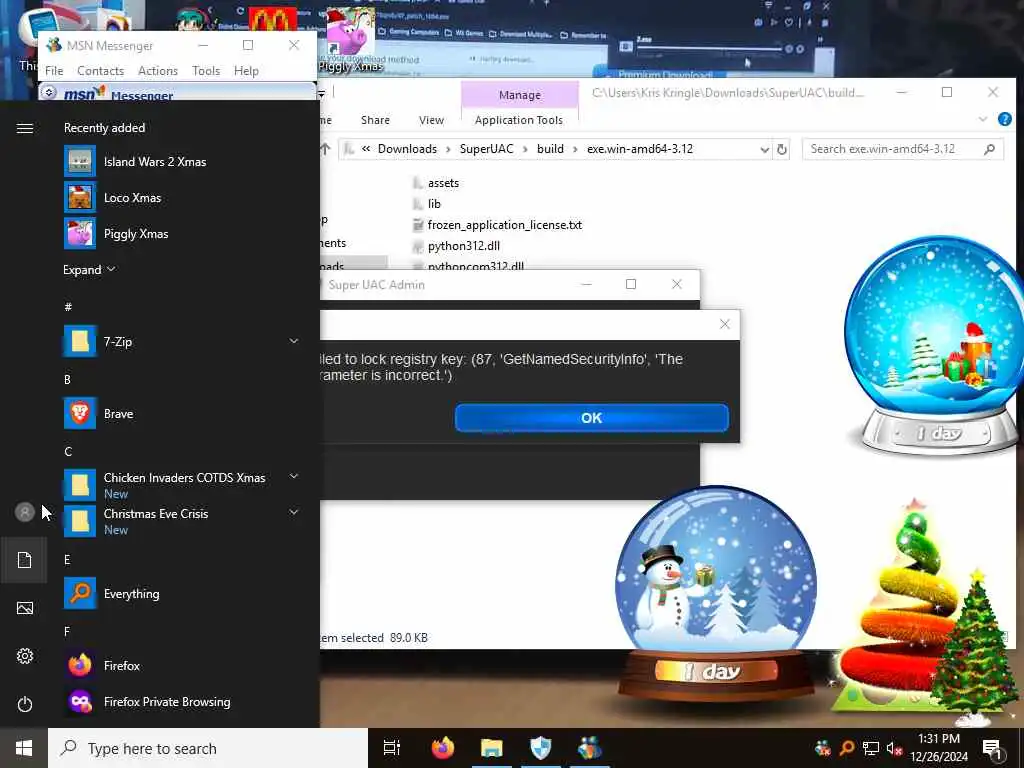Screen dimensions: 1024x768
Task: Click the Manage contextual tab
Action: [x=520, y=95]
